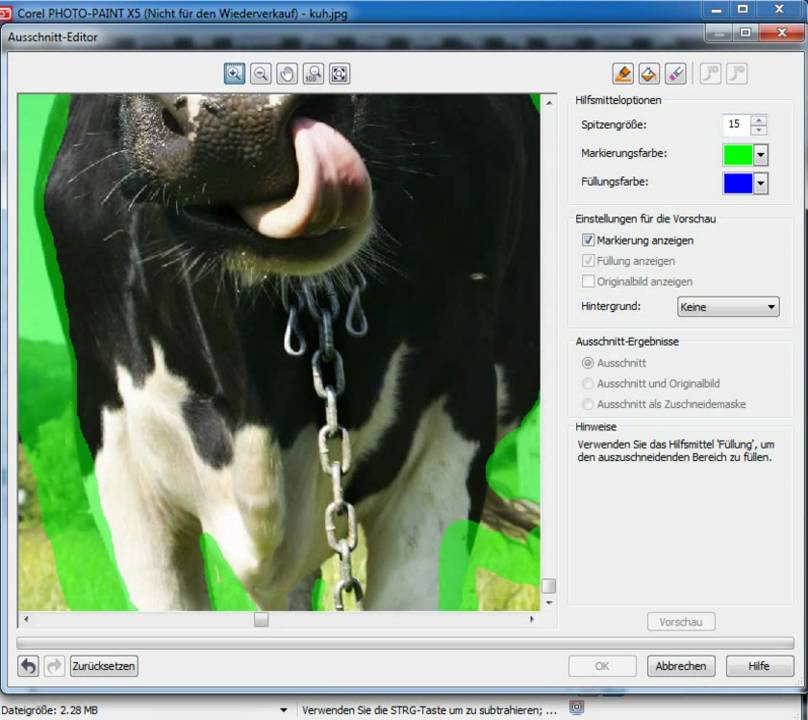Select Ausschnitt und Originalbild option

[587, 383]
